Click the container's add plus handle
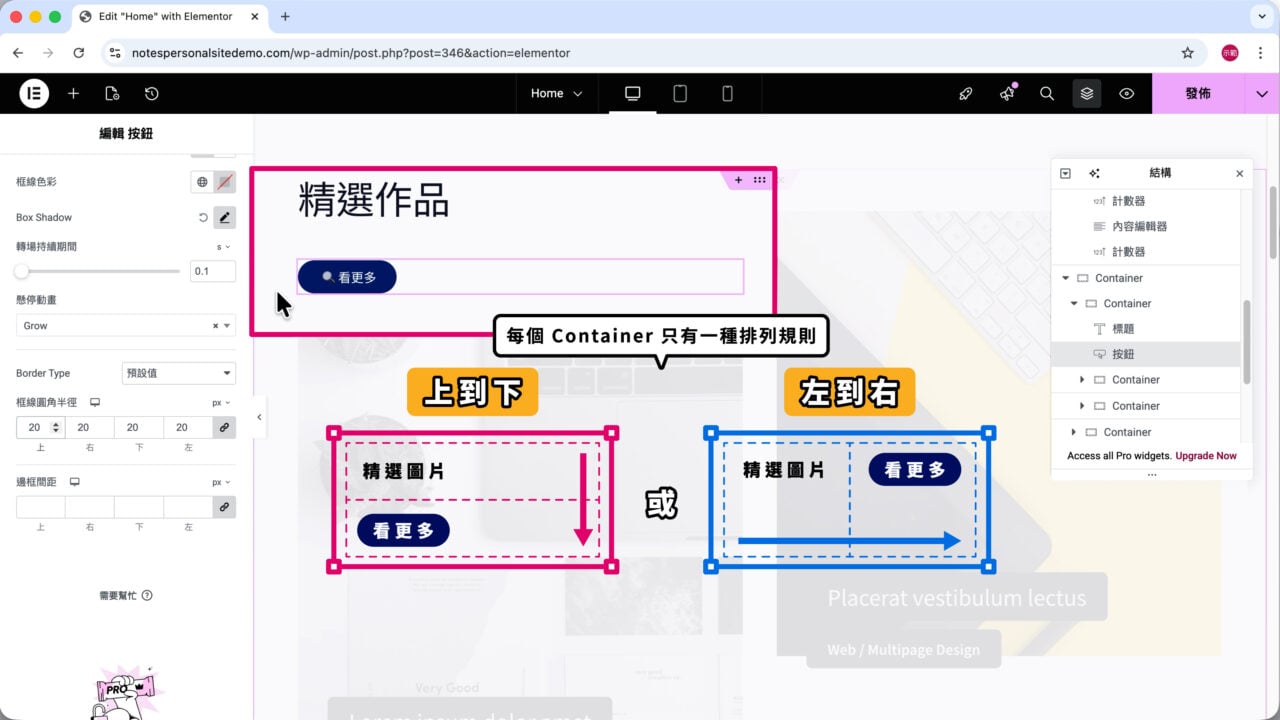 [738, 180]
